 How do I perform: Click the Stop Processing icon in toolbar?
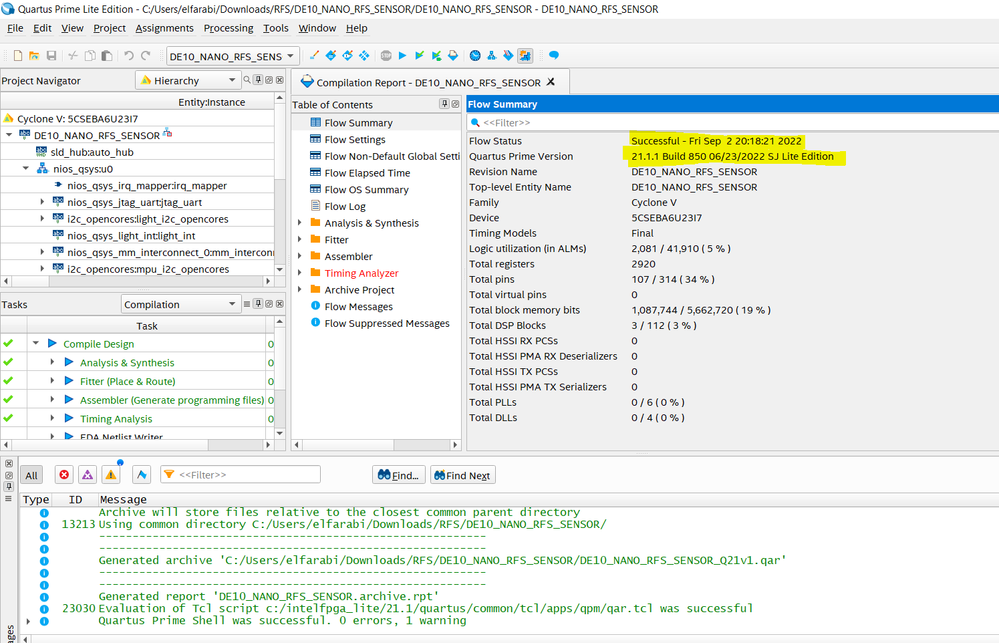[386, 56]
